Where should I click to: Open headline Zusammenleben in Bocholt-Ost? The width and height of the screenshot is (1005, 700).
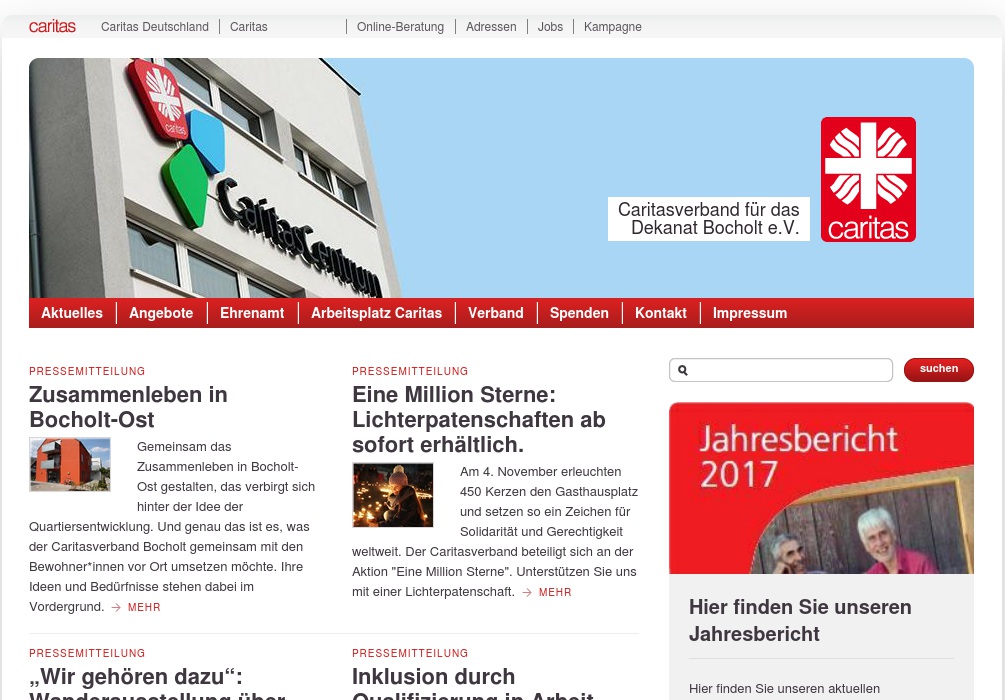[128, 406]
